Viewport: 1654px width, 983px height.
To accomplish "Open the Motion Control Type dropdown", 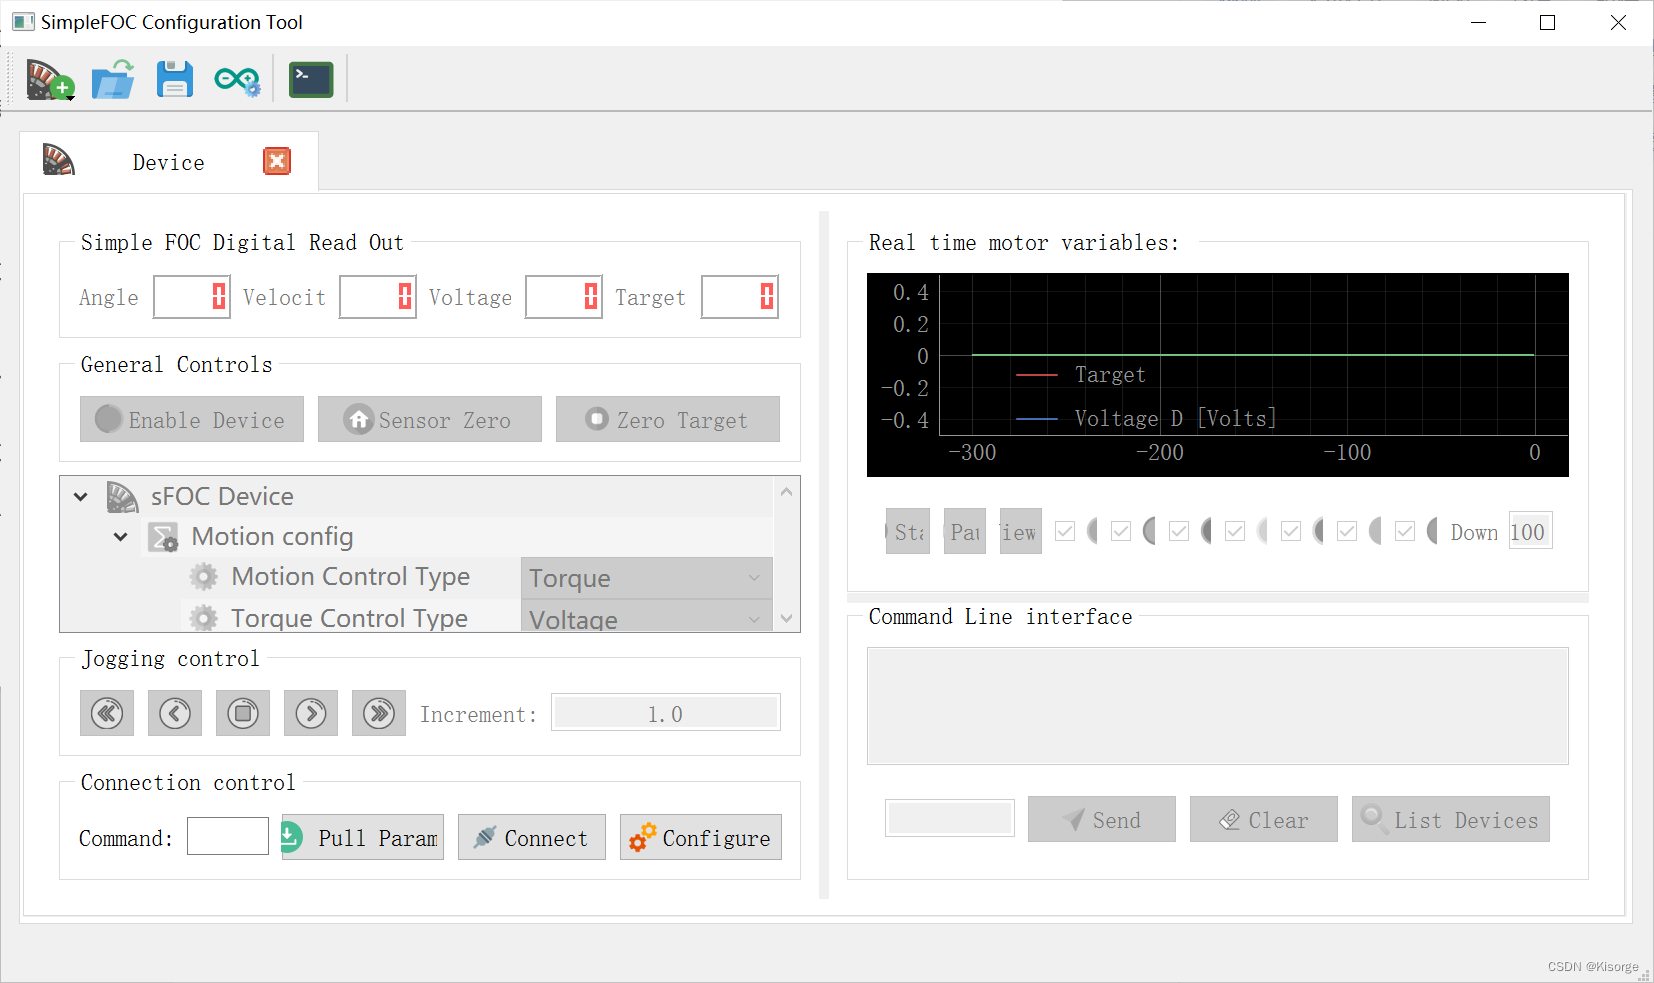I will click(x=646, y=577).
